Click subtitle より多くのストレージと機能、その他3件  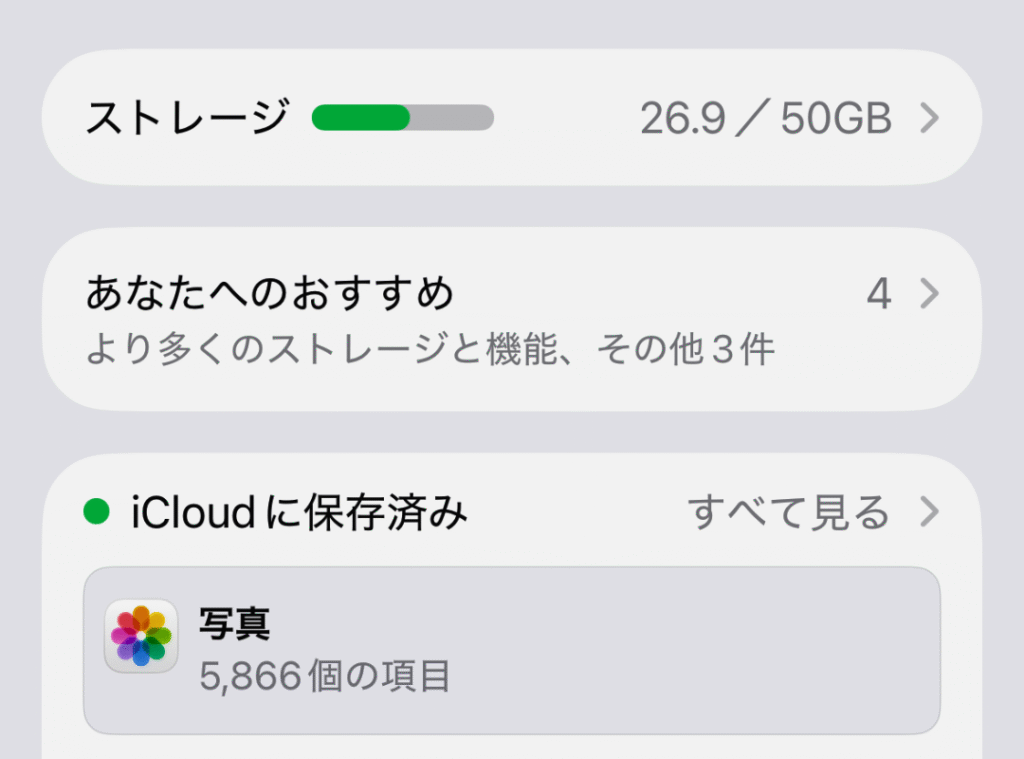click(x=430, y=350)
